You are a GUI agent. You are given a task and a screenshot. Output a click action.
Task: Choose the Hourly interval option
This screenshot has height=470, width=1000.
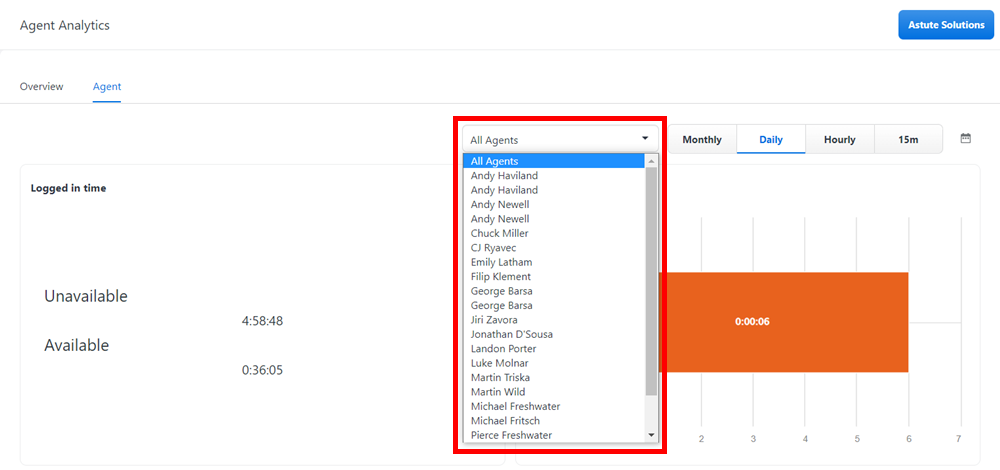point(839,140)
